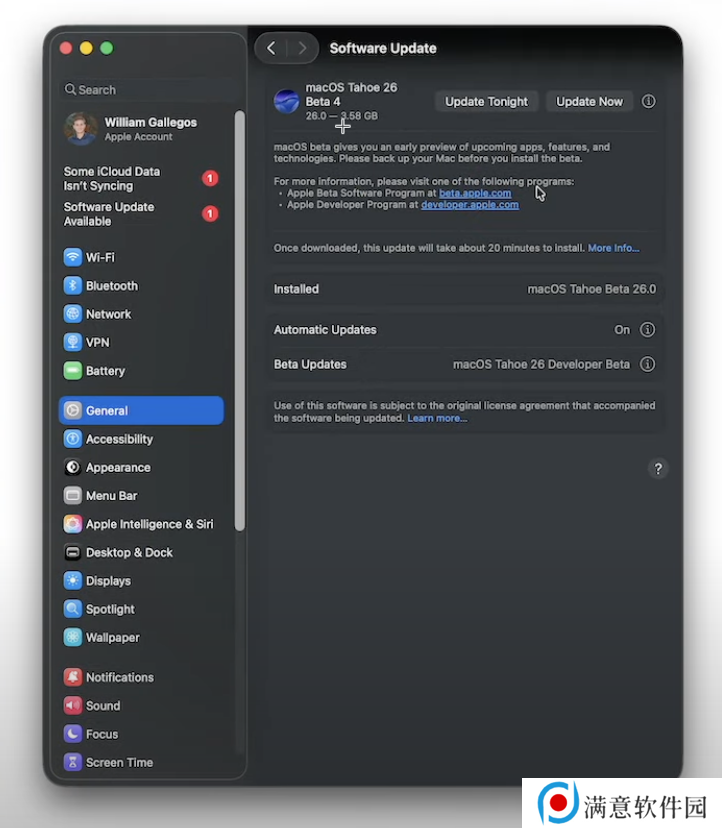Select the Bluetooth icon in sidebar
This screenshot has width=722, height=828.
click(x=73, y=286)
